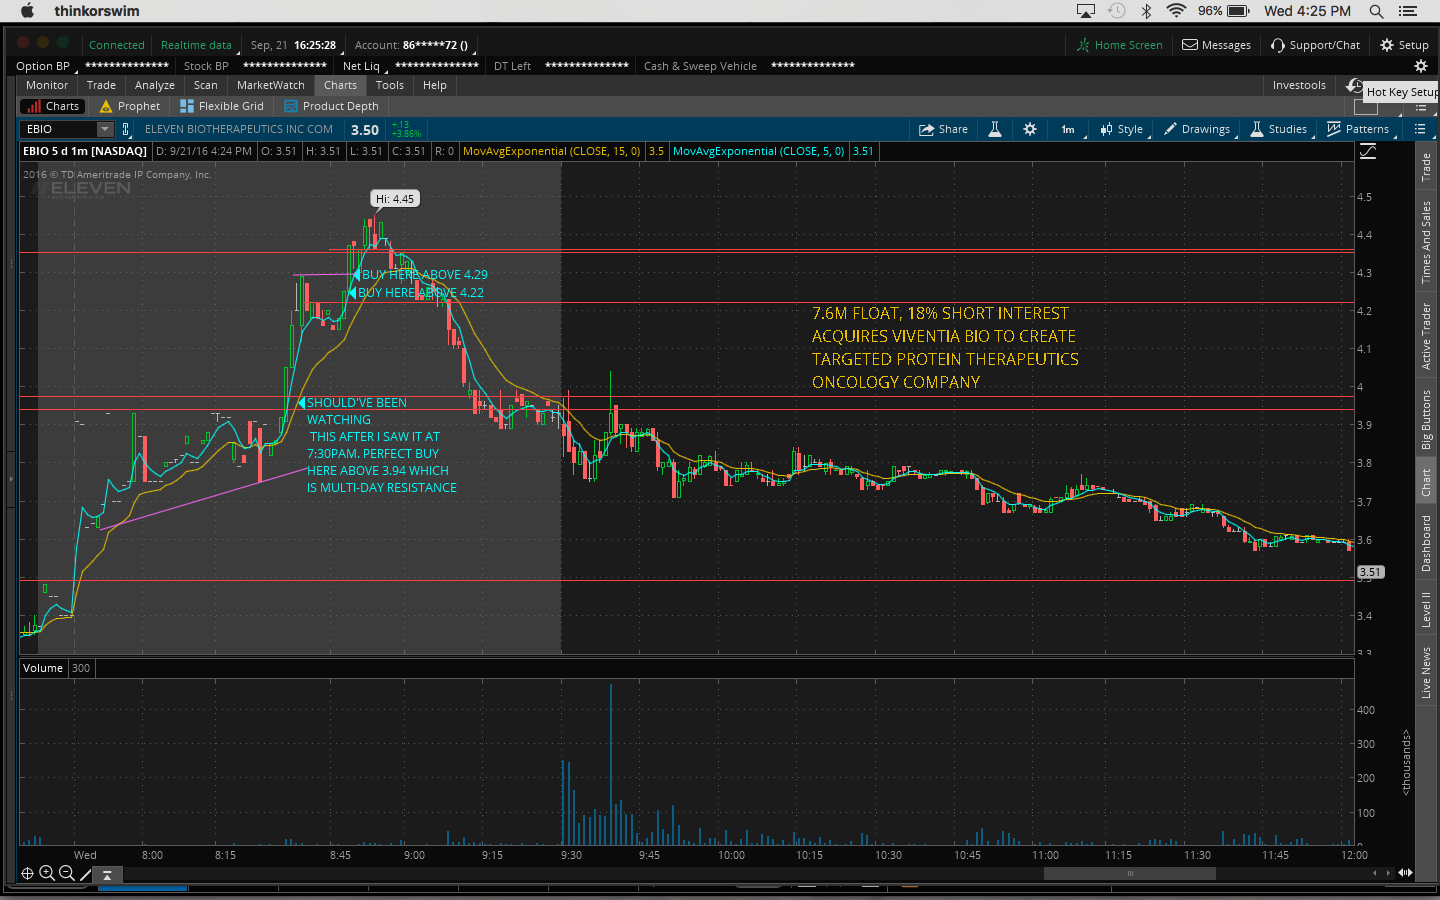Open the Times And Sales sidebar panel
This screenshot has height=900, width=1440.
pos(1426,242)
